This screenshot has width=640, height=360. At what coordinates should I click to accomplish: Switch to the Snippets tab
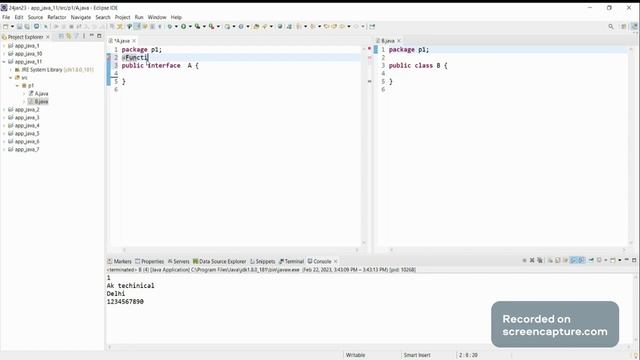(262, 261)
